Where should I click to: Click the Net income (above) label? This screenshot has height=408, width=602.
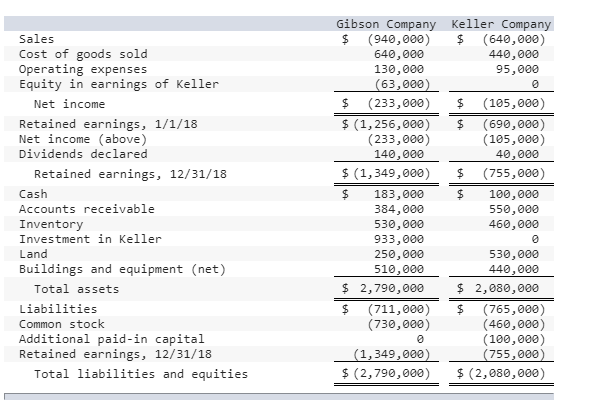(83, 139)
